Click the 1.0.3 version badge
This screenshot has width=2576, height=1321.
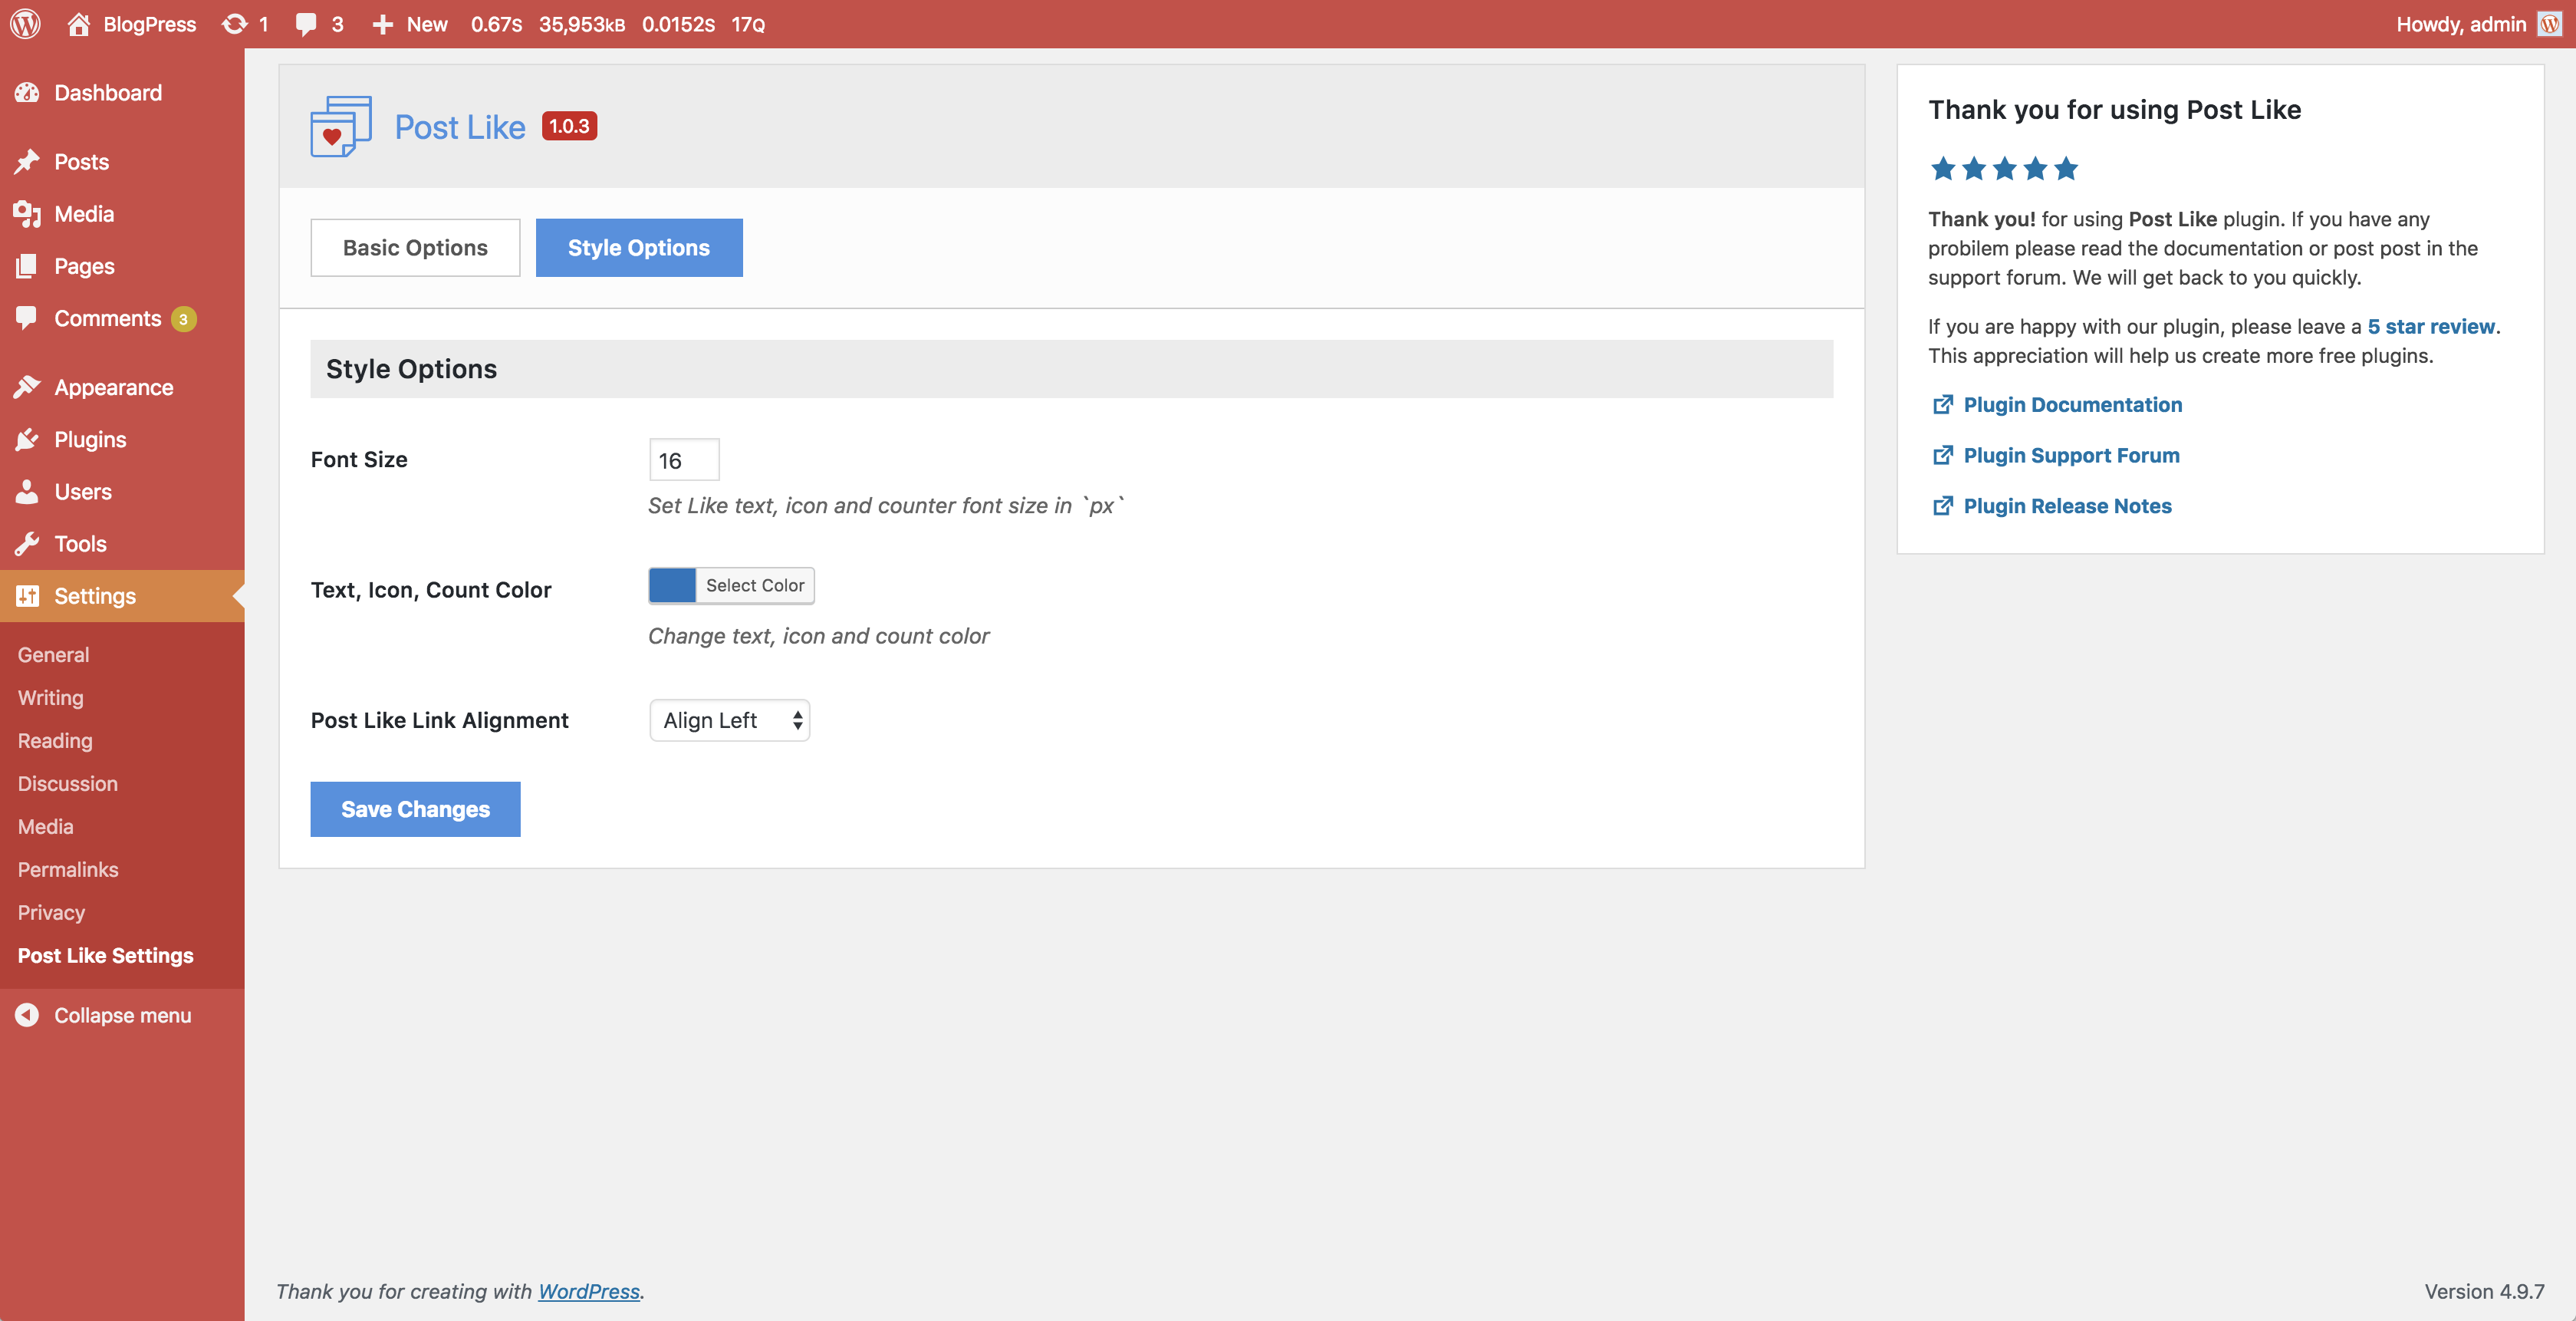point(569,126)
